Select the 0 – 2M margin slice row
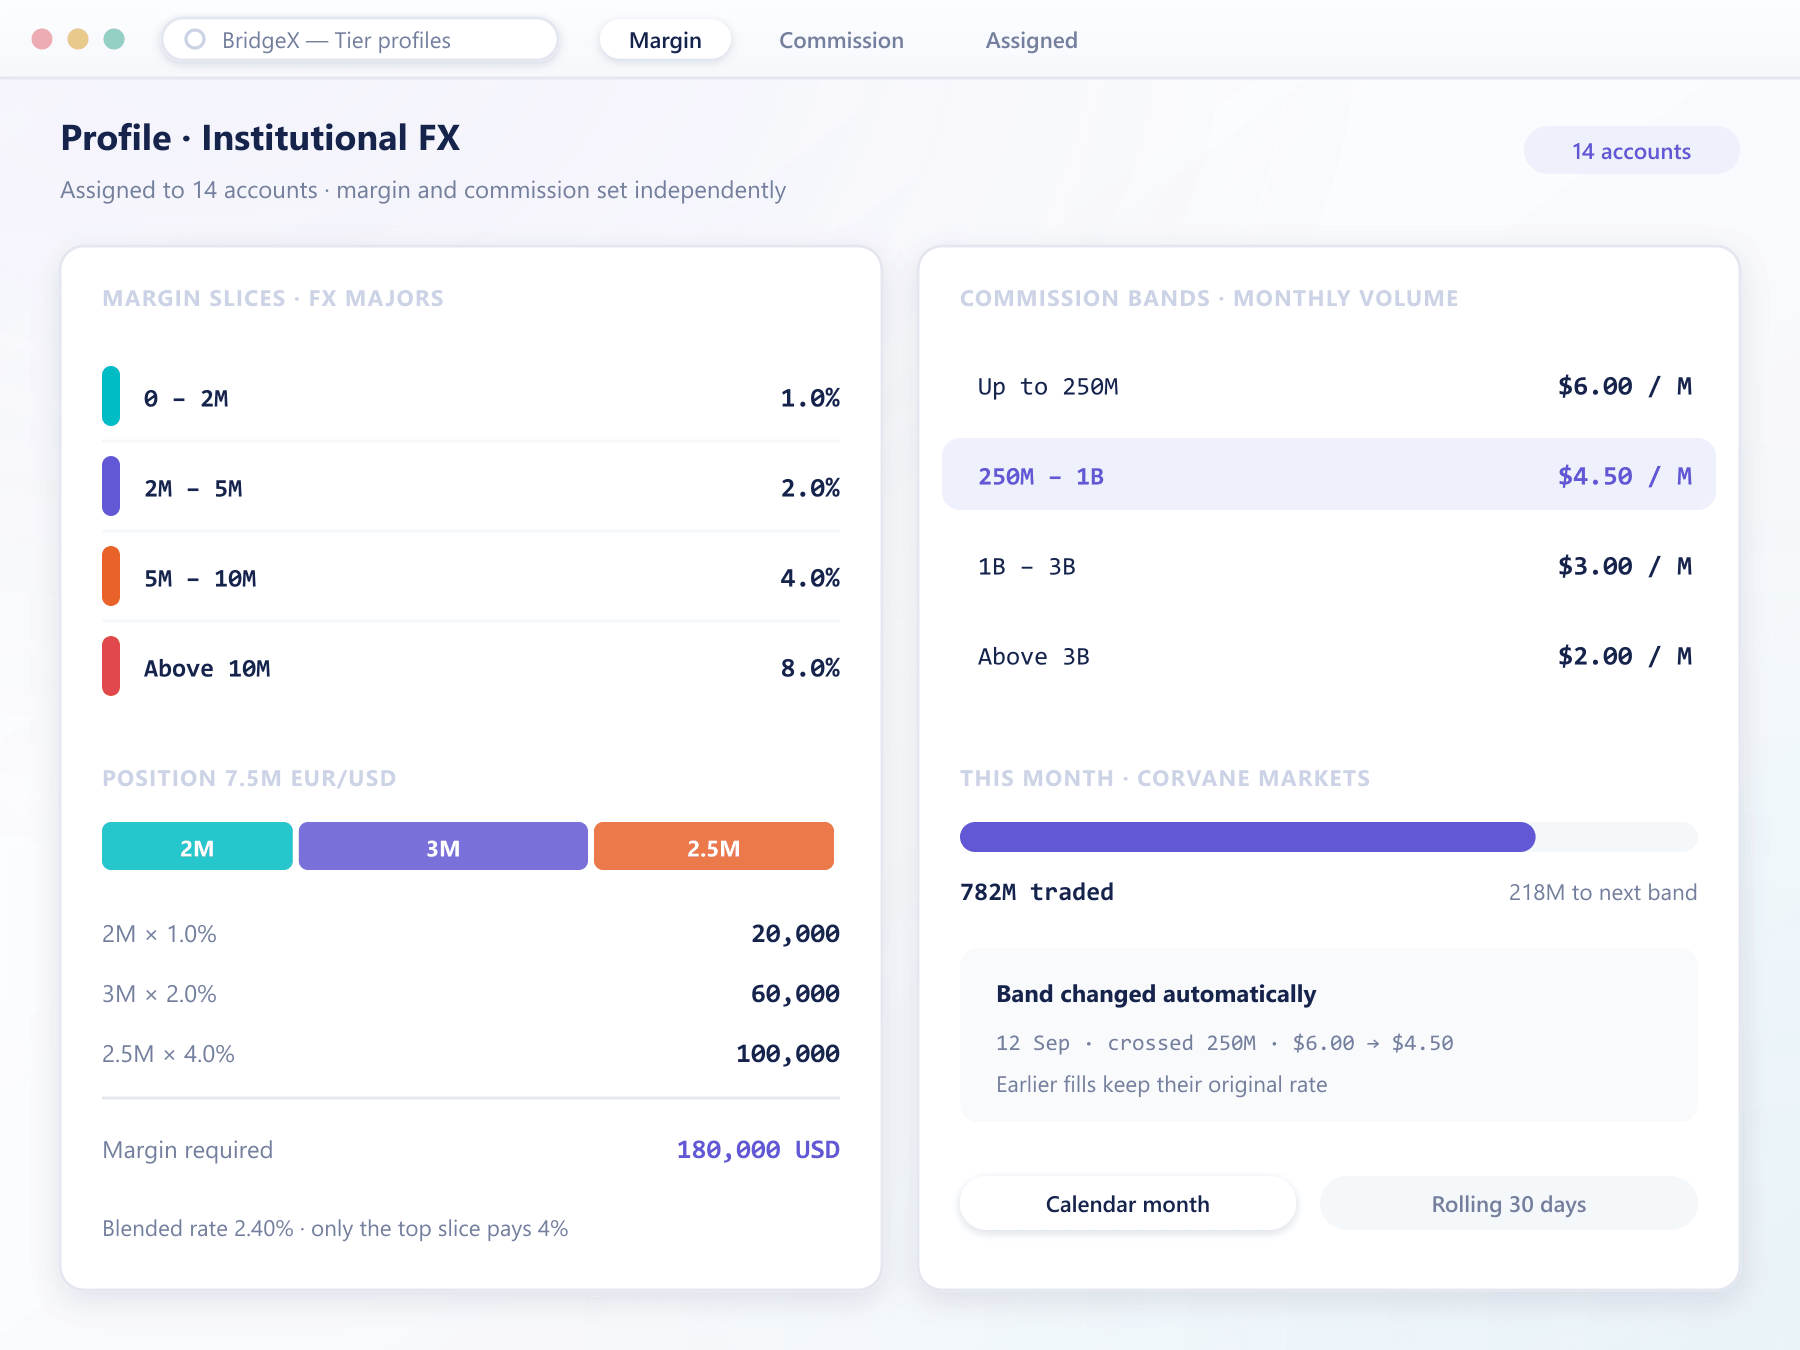Image resolution: width=1800 pixels, height=1350 pixels. (471, 397)
